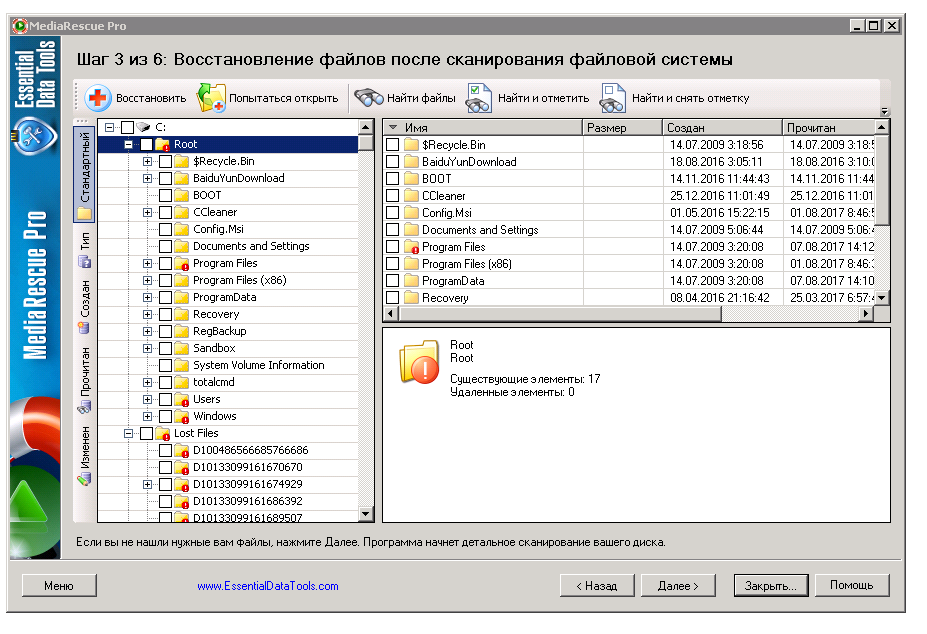Check the $Recycle.Bin checkbox in file list

click(x=393, y=145)
